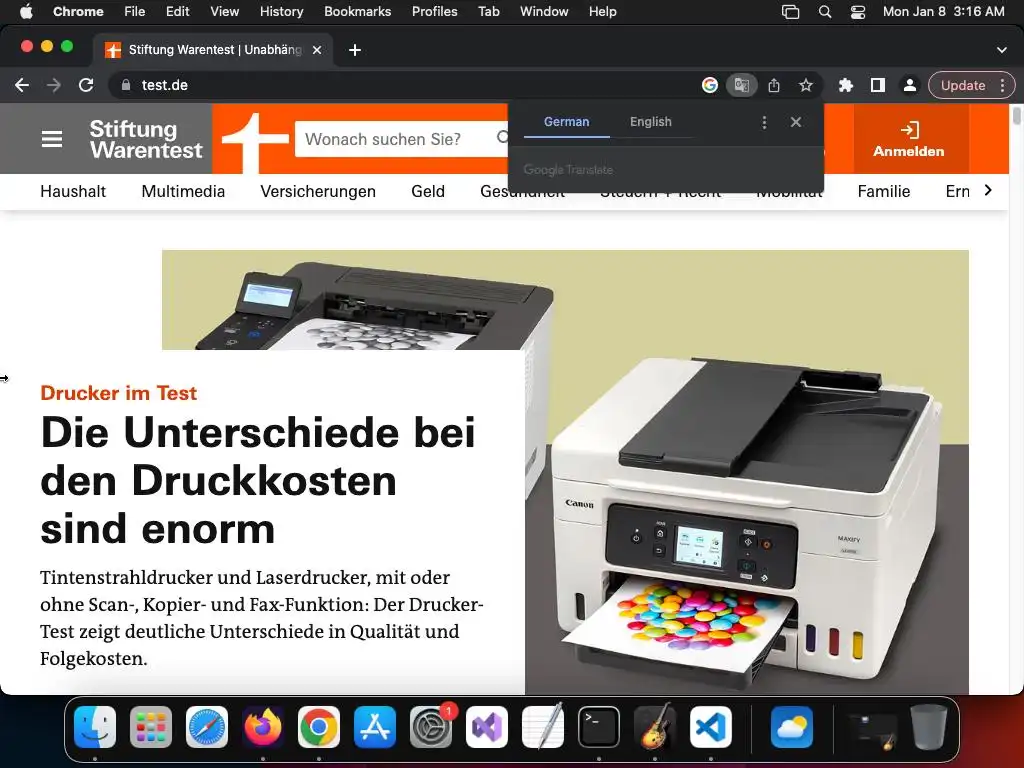Open the Chrome profile avatar

coord(909,85)
